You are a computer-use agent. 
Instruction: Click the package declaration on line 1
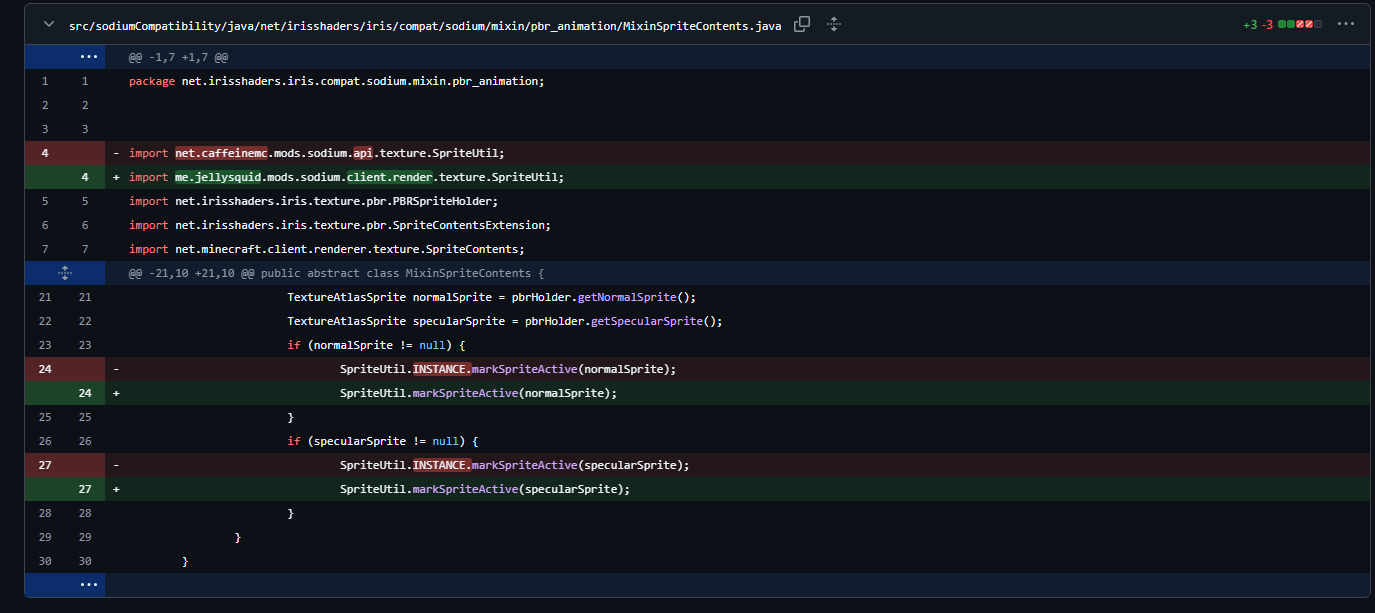coord(336,81)
